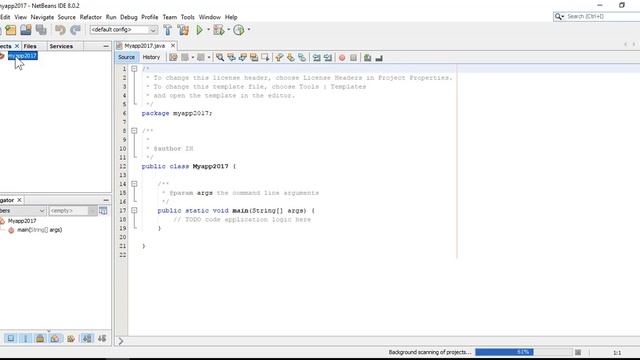Toggle Highlight Search in editor toolbar
This screenshot has height=360, width=640.
pyautogui.click(x=254, y=58)
